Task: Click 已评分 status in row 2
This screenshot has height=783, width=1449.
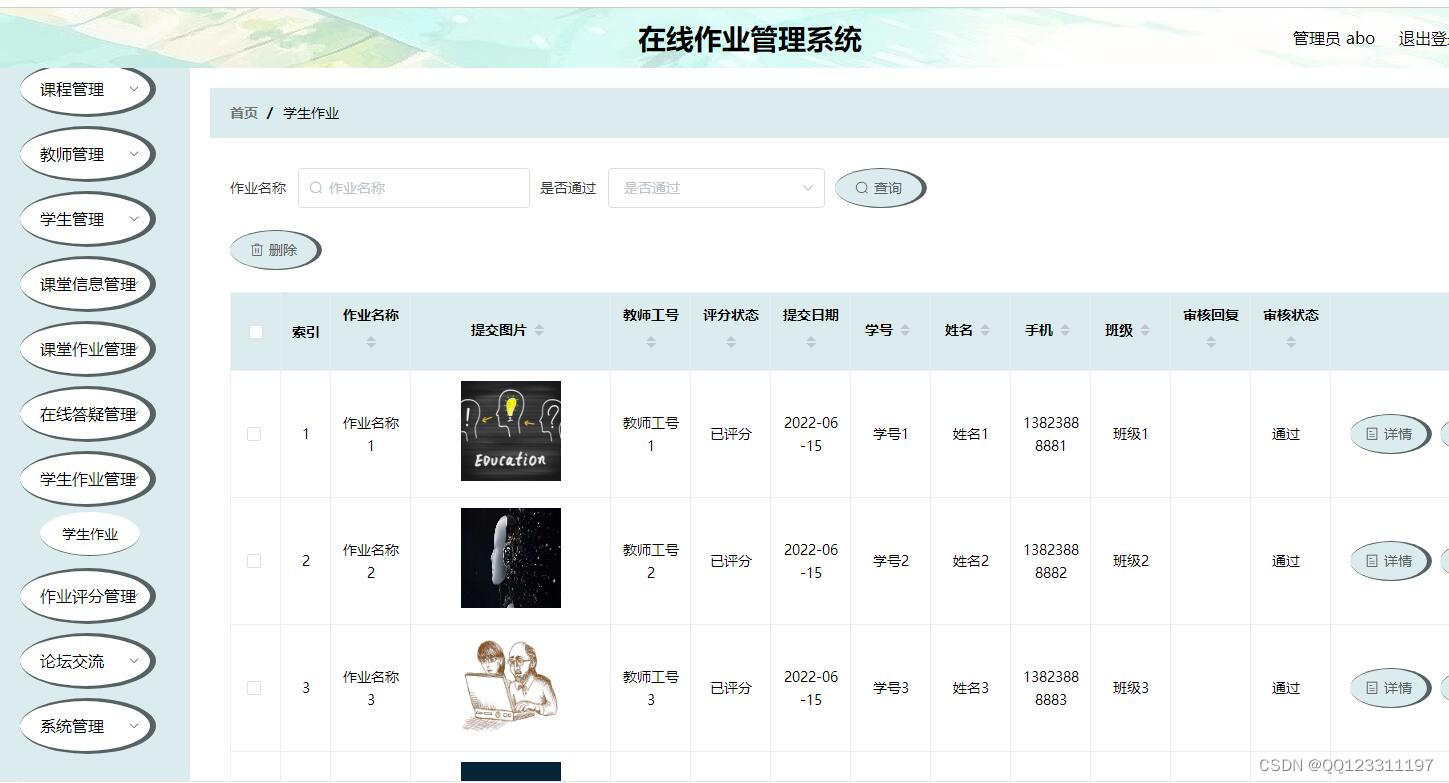Action: click(x=731, y=561)
